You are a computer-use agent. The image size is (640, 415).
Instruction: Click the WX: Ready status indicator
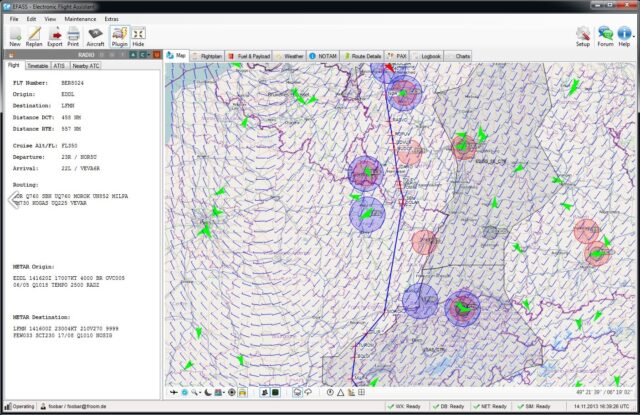[405, 407]
